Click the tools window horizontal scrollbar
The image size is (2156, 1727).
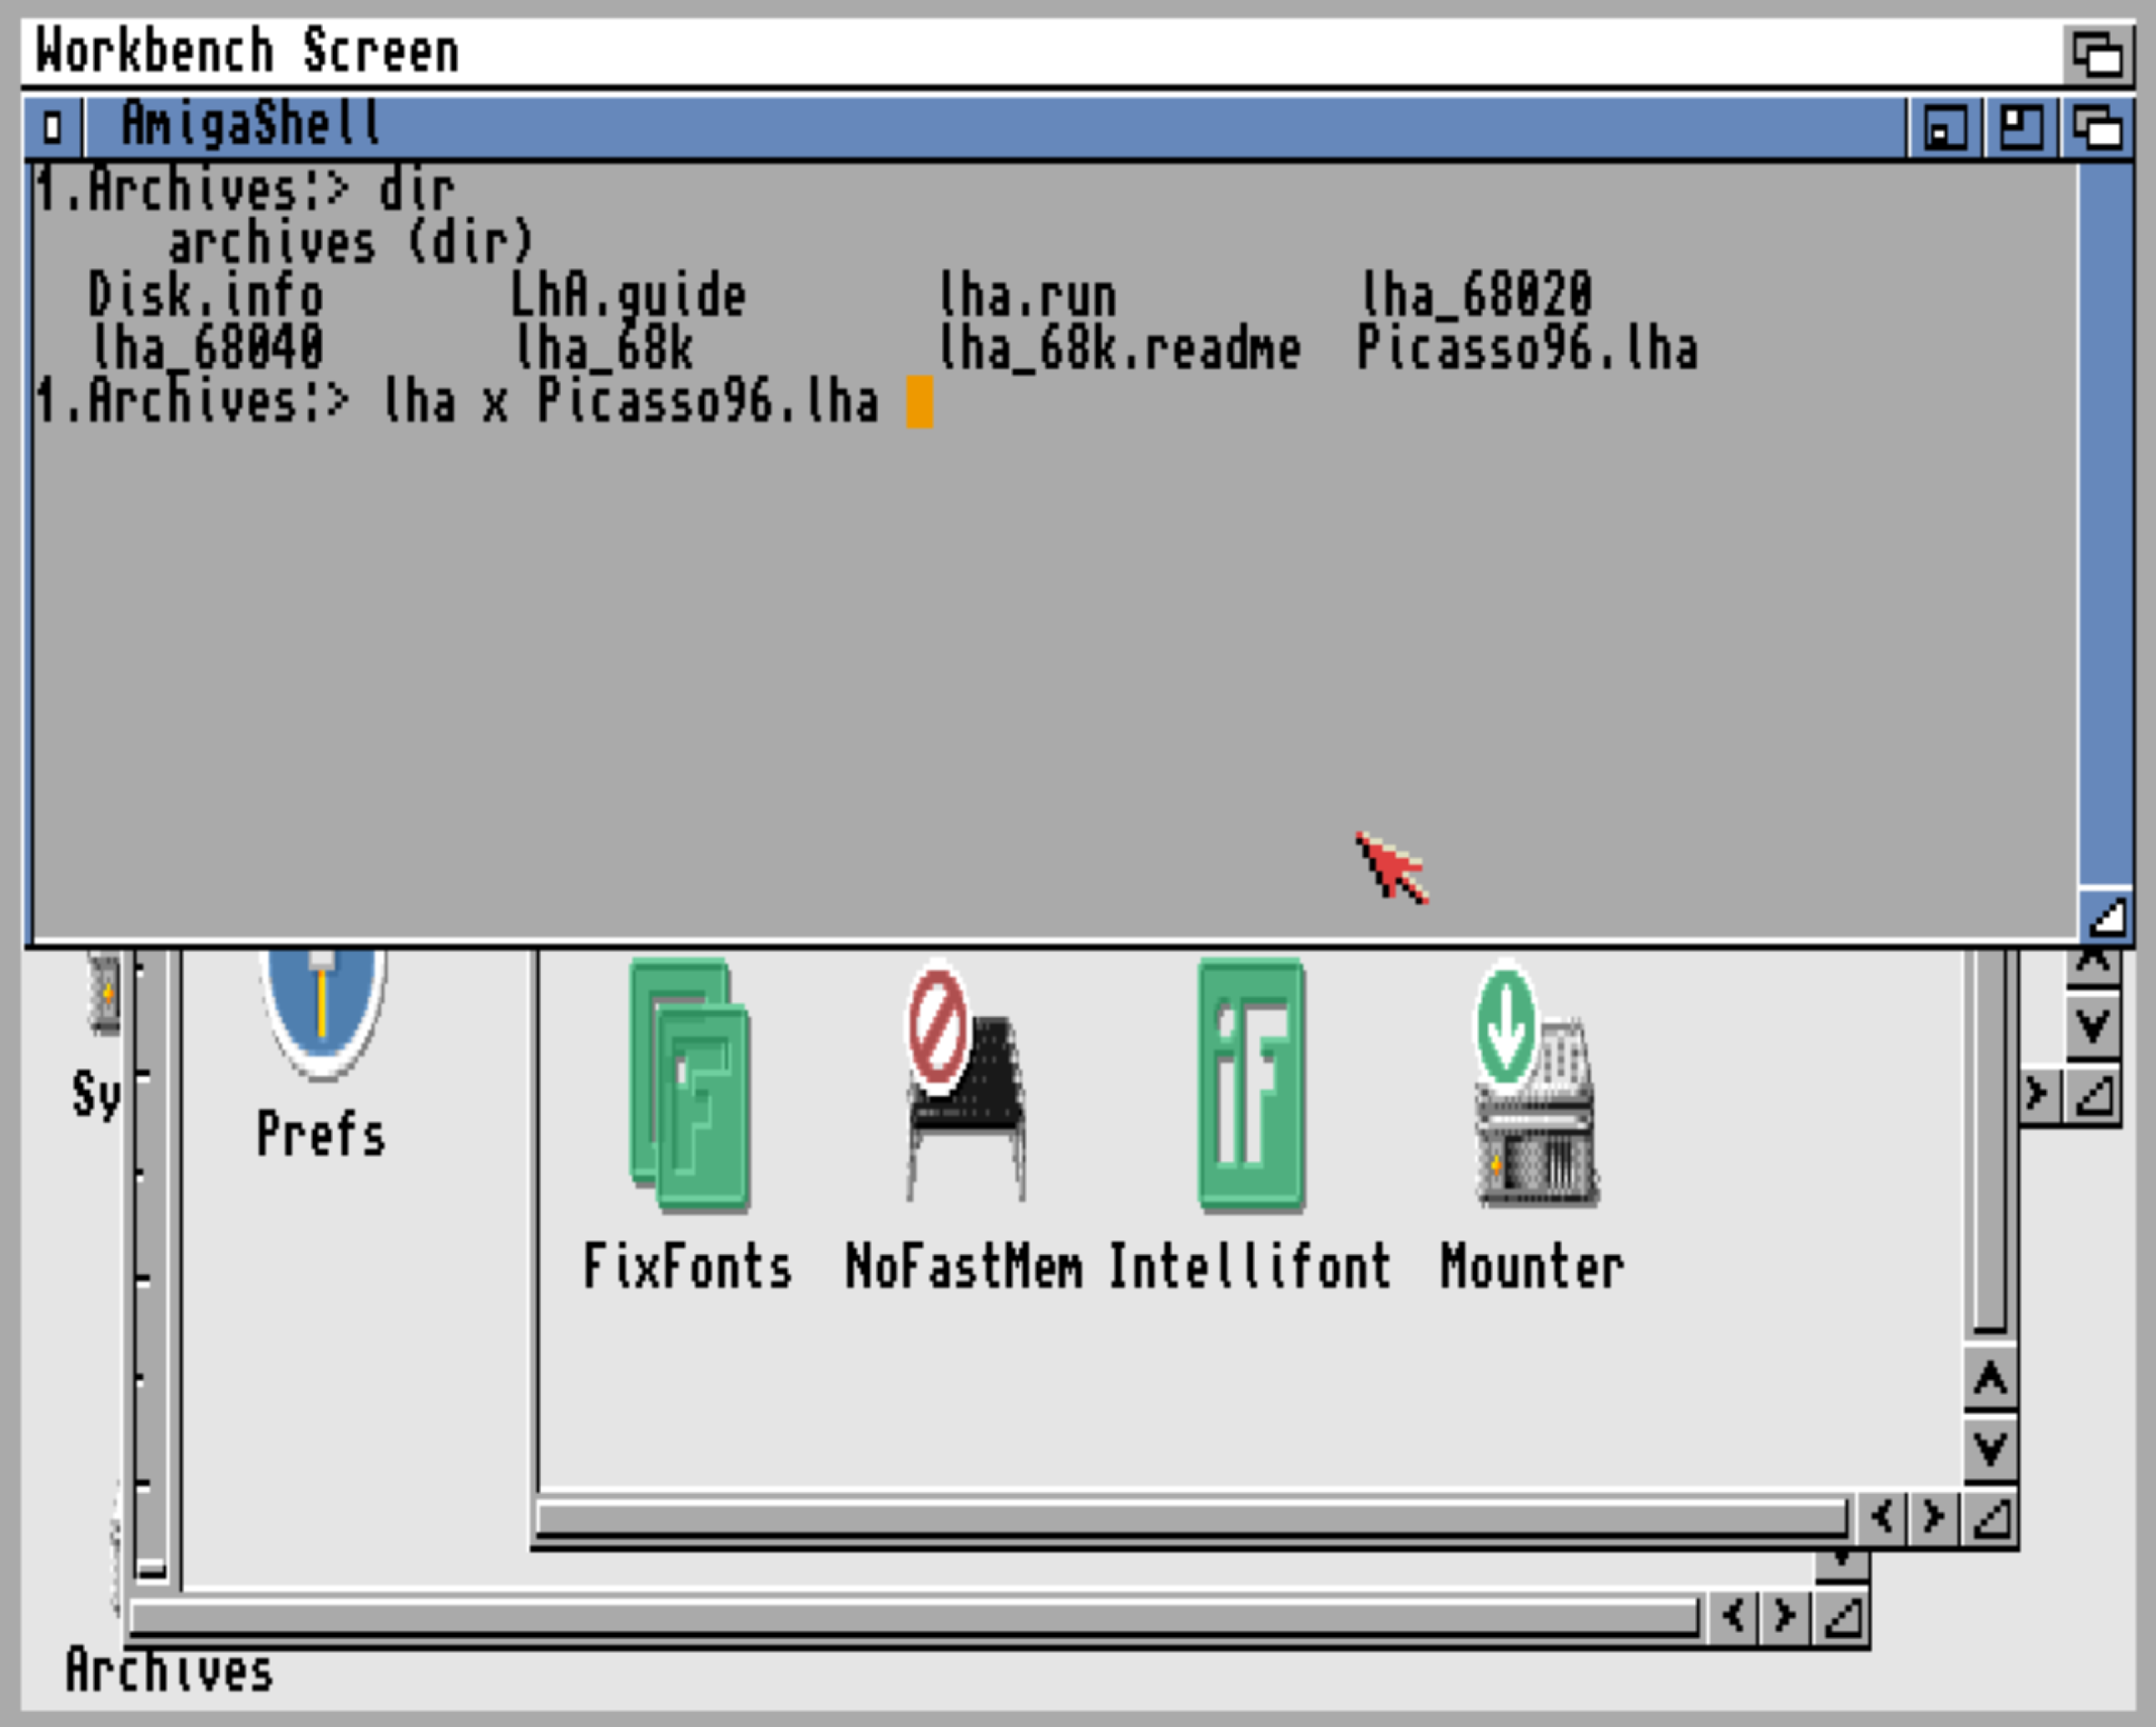point(1190,1518)
